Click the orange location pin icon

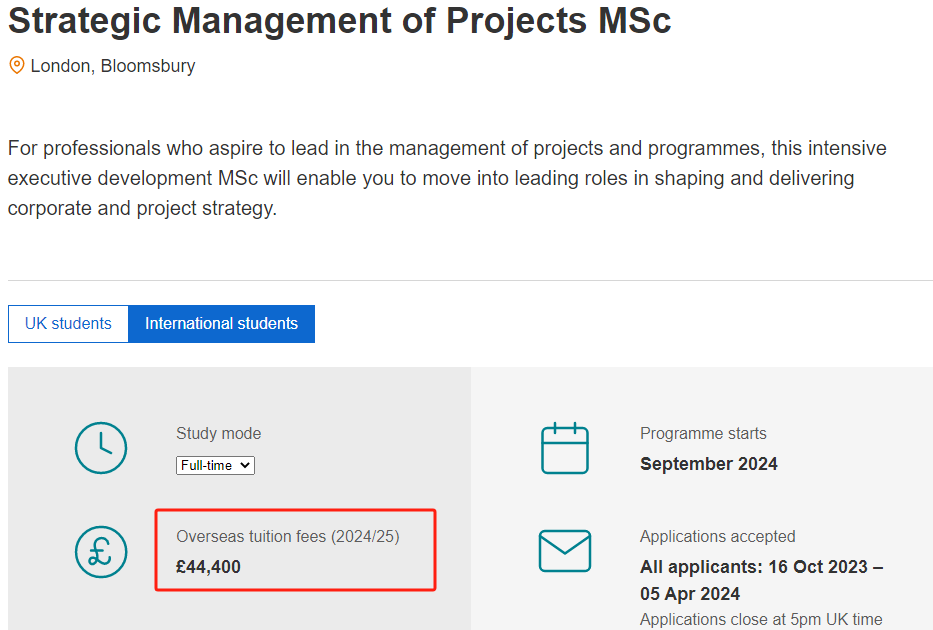[17, 65]
